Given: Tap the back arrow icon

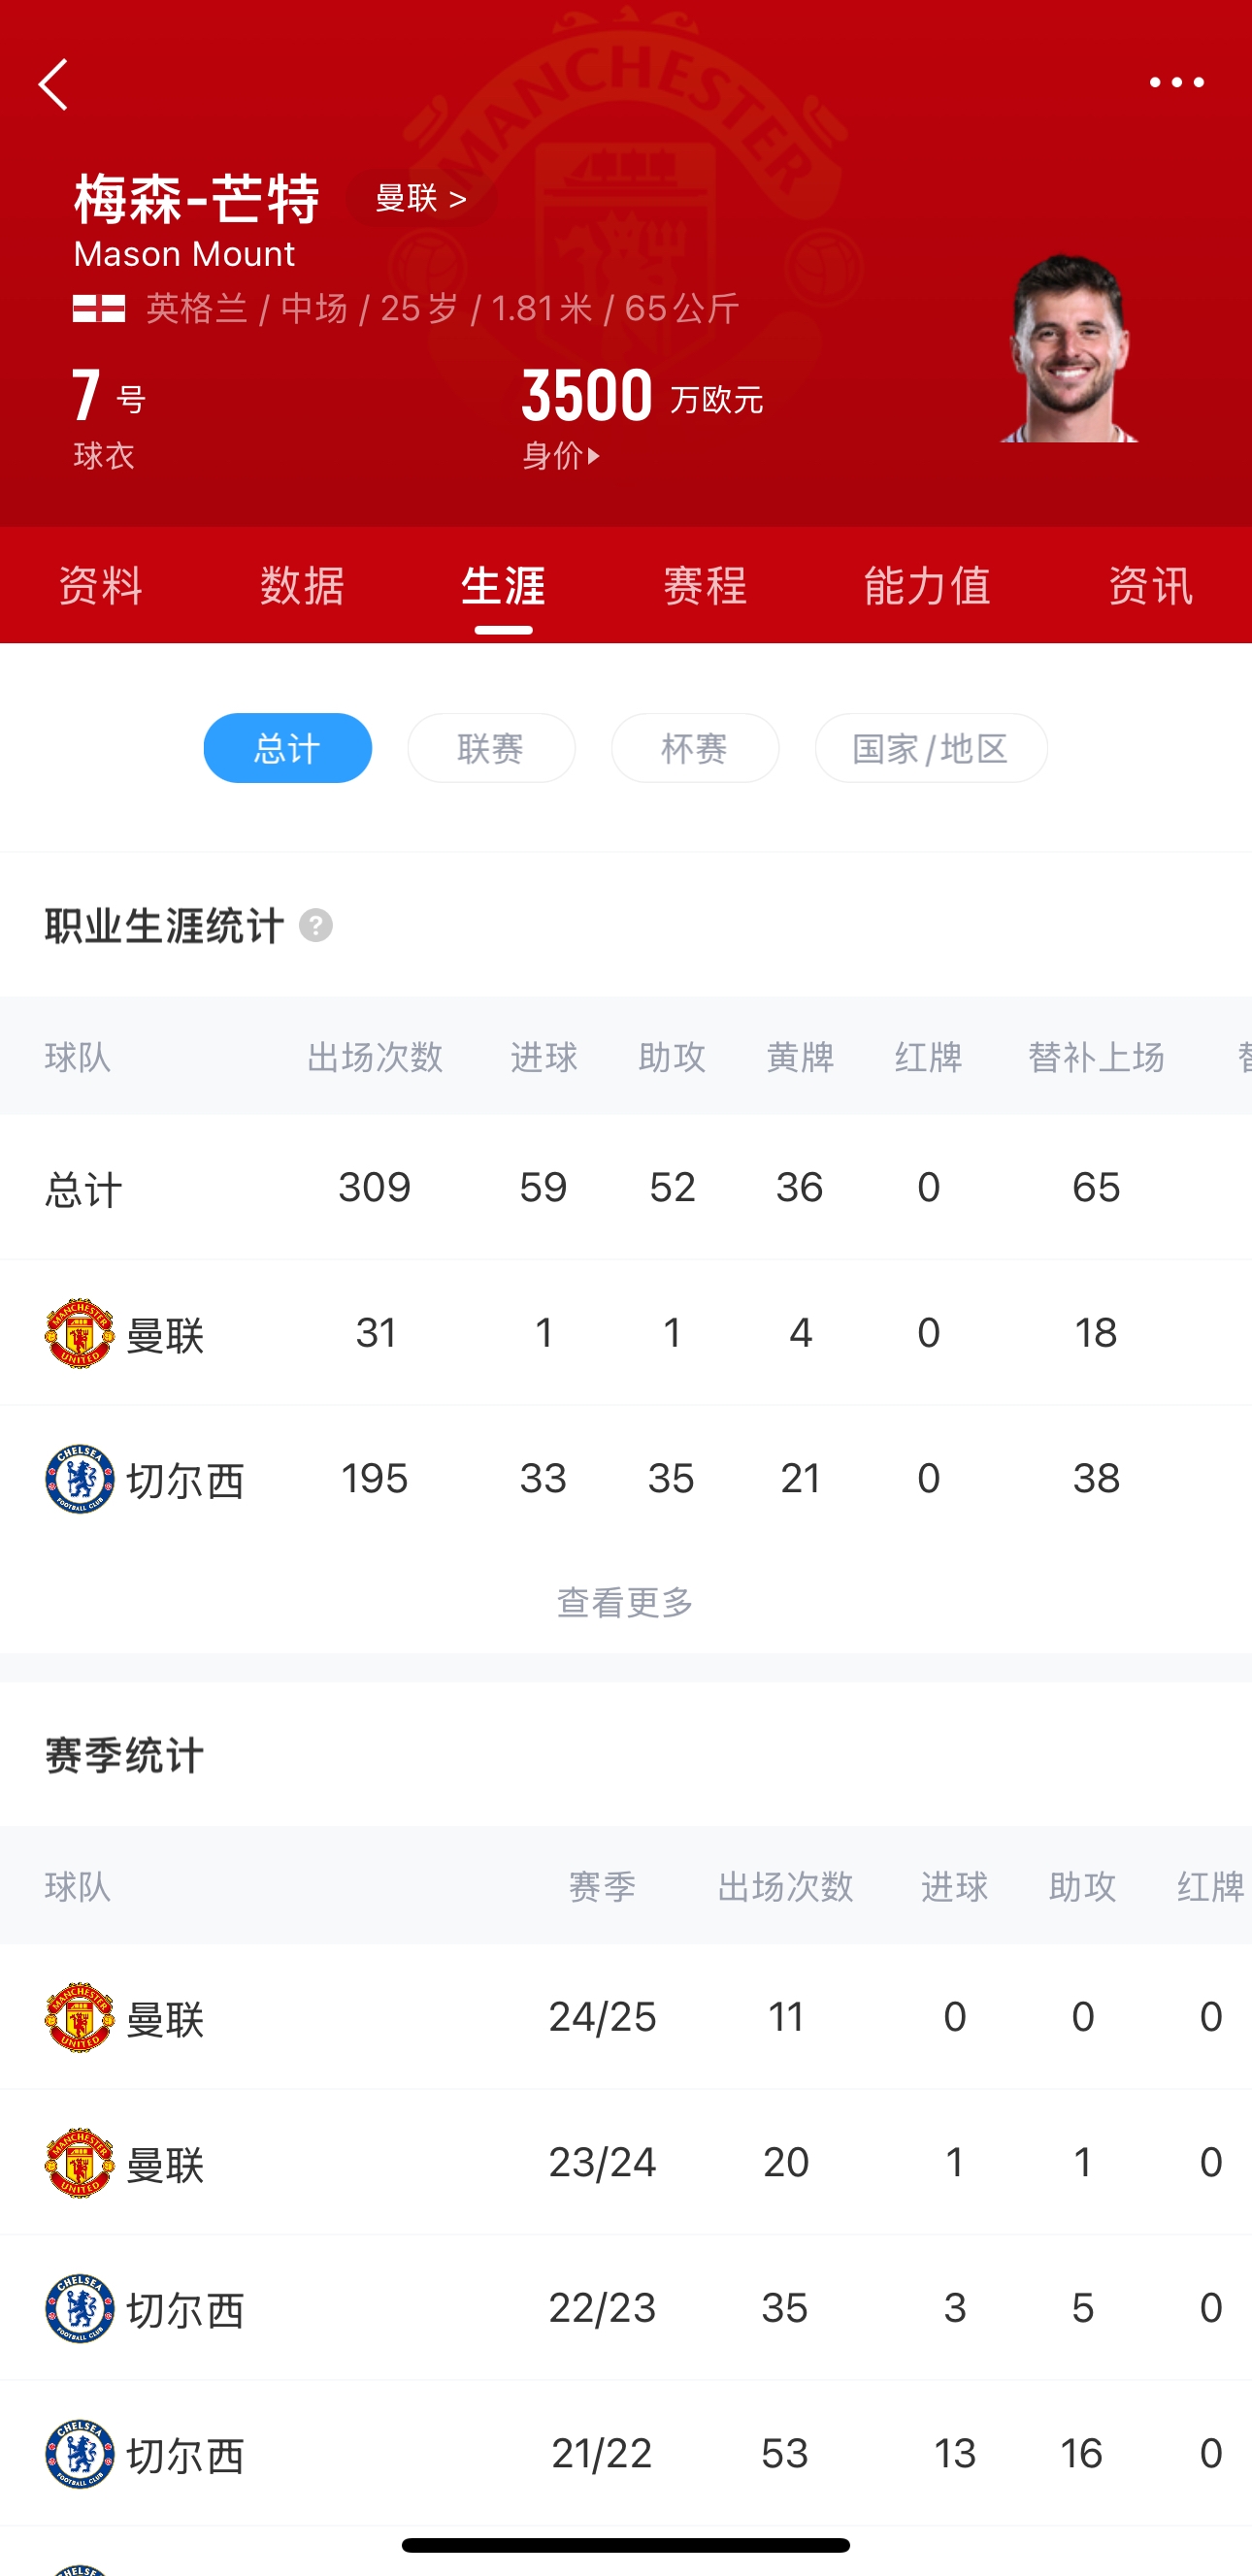Looking at the screenshot, I should point(54,84).
